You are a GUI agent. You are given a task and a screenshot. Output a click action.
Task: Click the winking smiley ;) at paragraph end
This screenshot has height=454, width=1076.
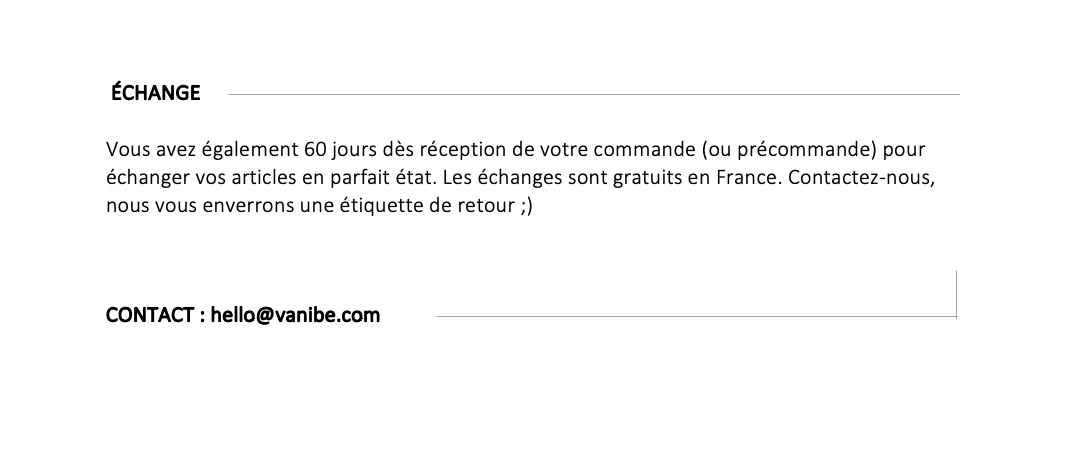coord(526,206)
